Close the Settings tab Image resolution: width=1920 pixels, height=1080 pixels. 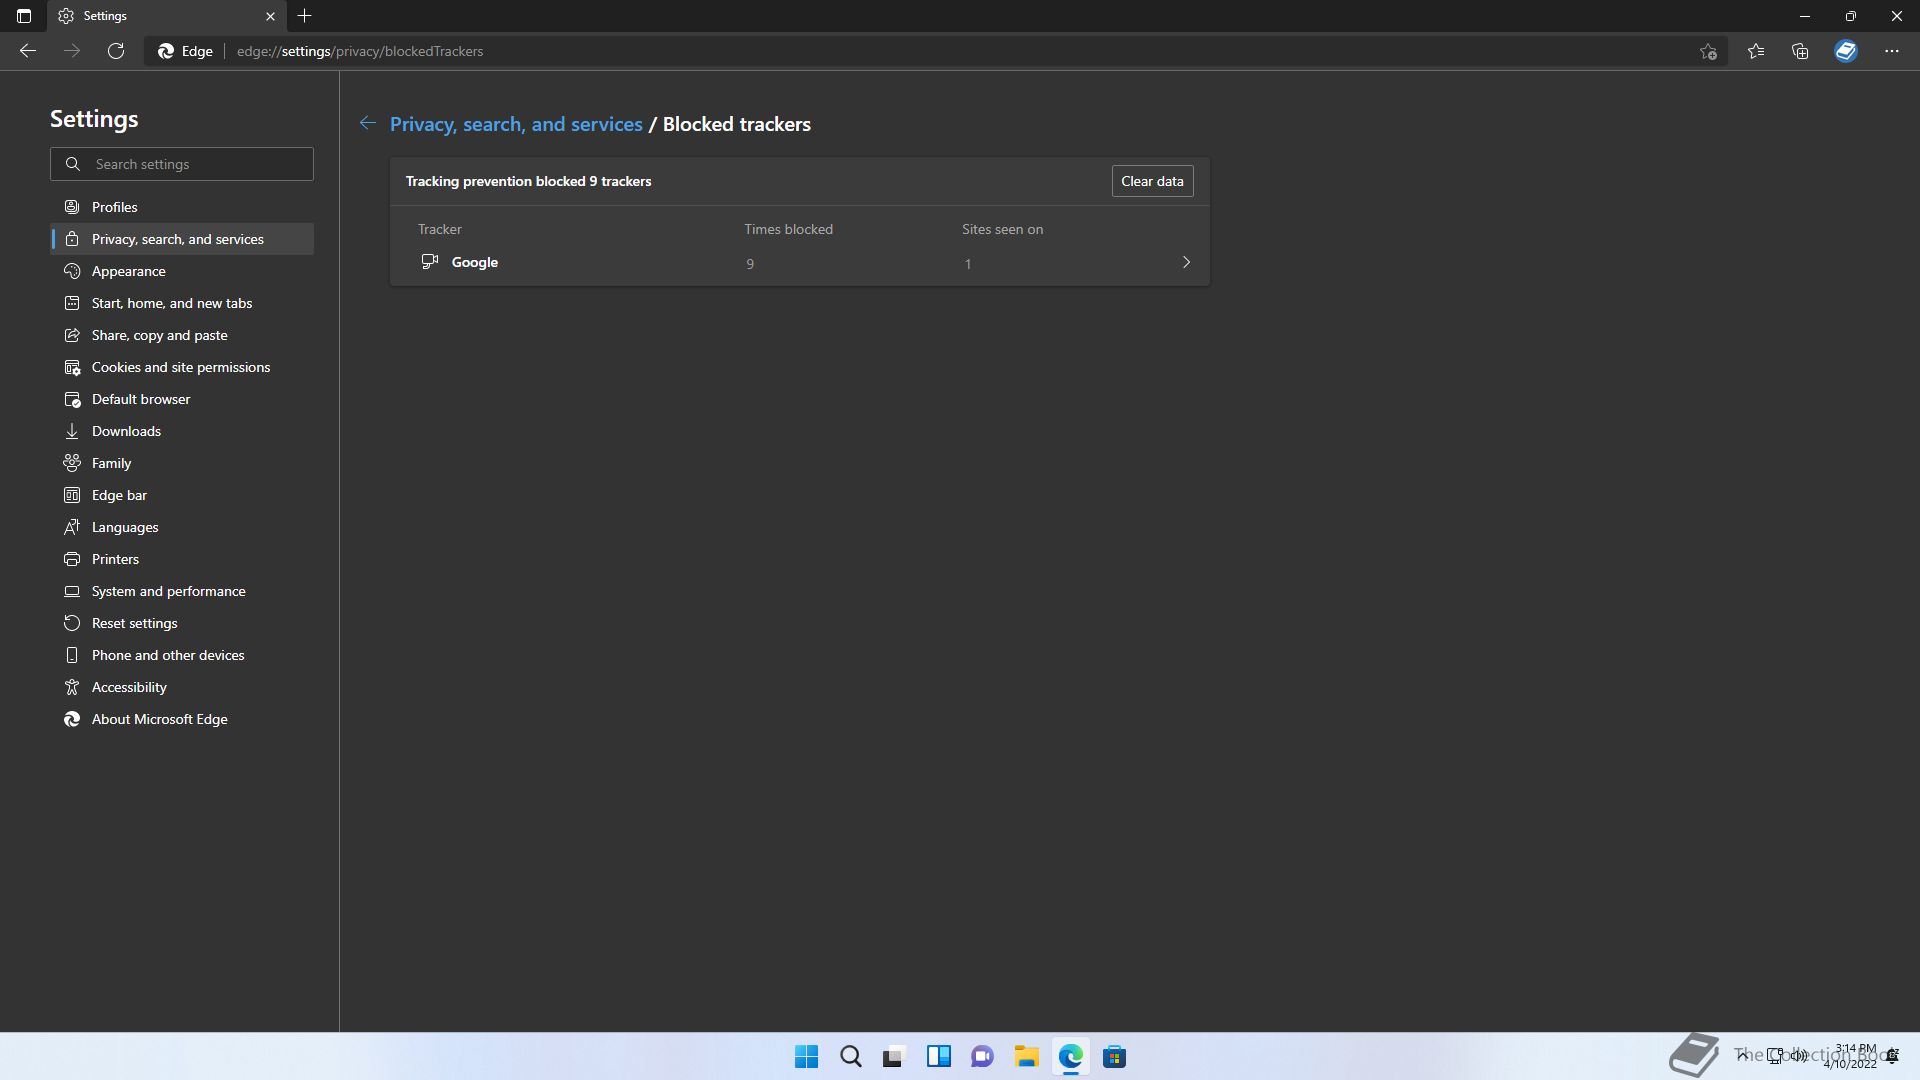coord(270,16)
